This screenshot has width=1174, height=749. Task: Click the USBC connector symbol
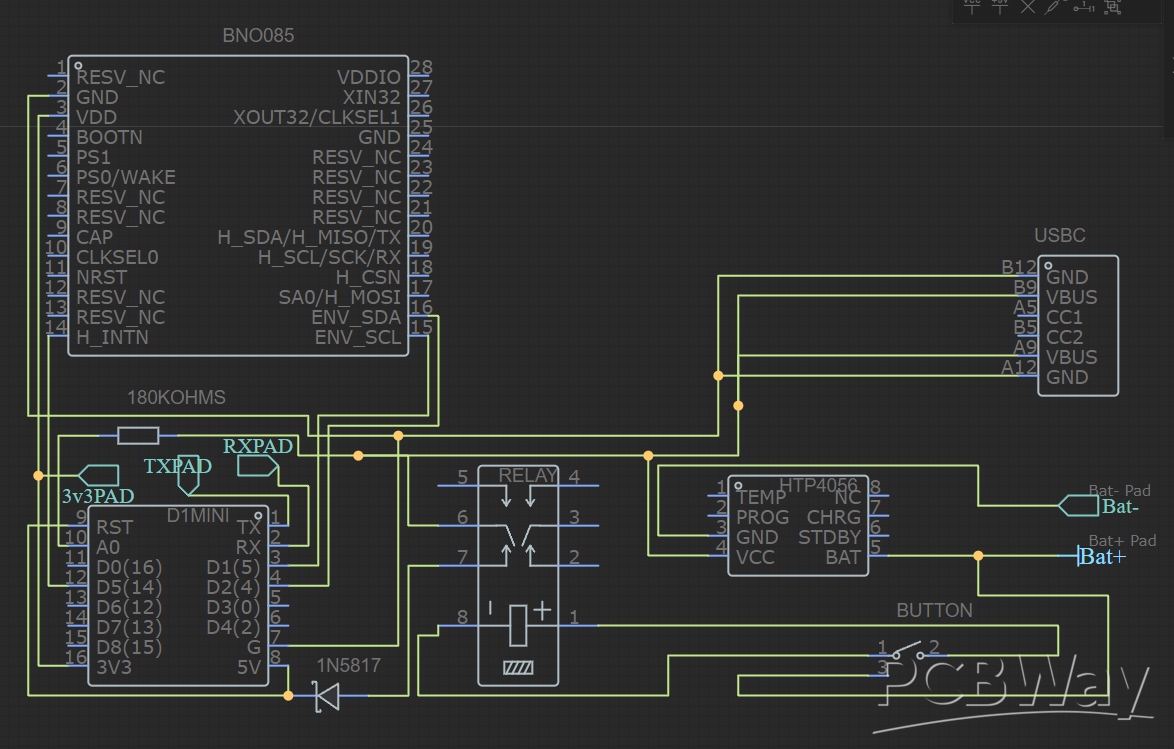pos(1077,325)
